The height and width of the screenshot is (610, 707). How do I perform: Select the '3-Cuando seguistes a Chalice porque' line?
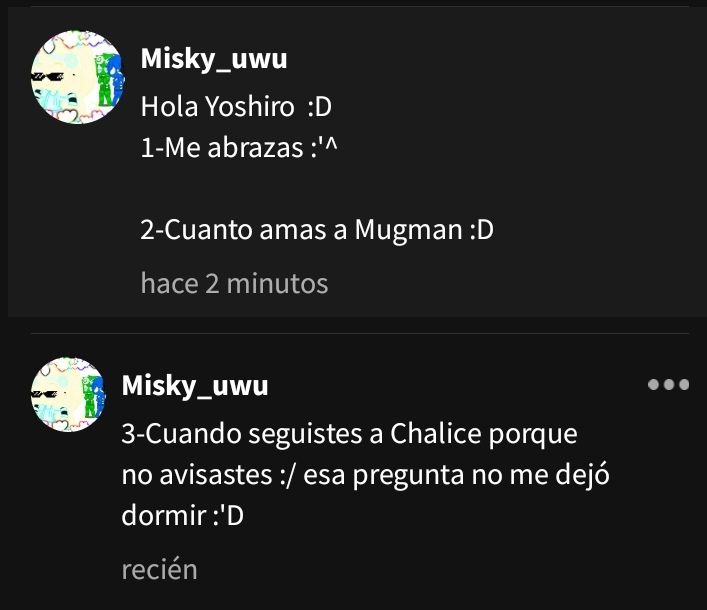click(349, 435)
